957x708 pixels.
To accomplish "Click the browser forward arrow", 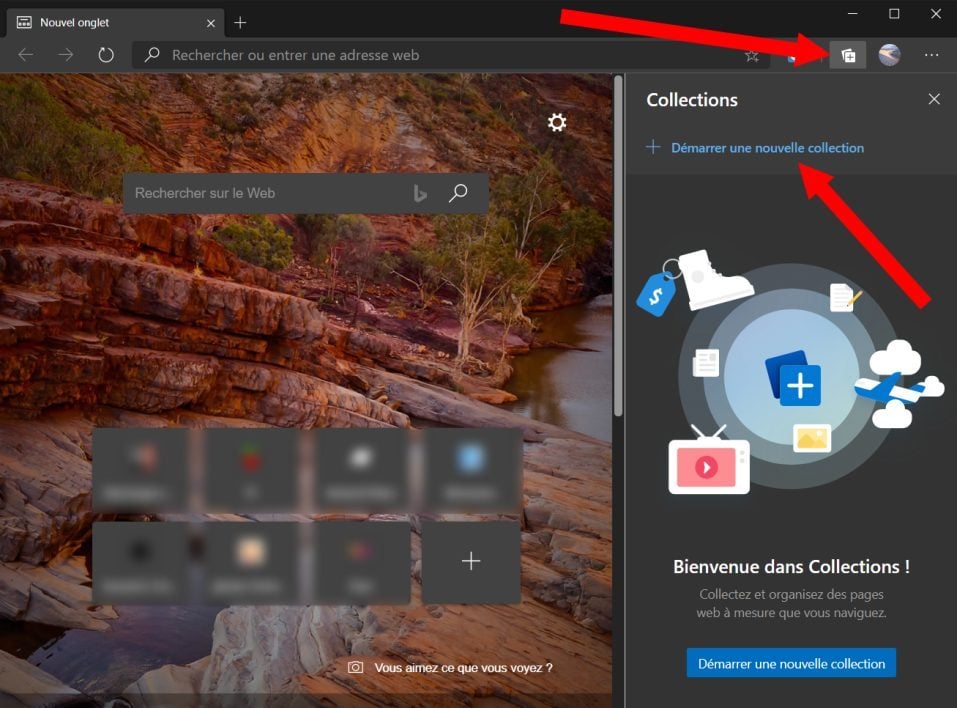I will 65,55.
